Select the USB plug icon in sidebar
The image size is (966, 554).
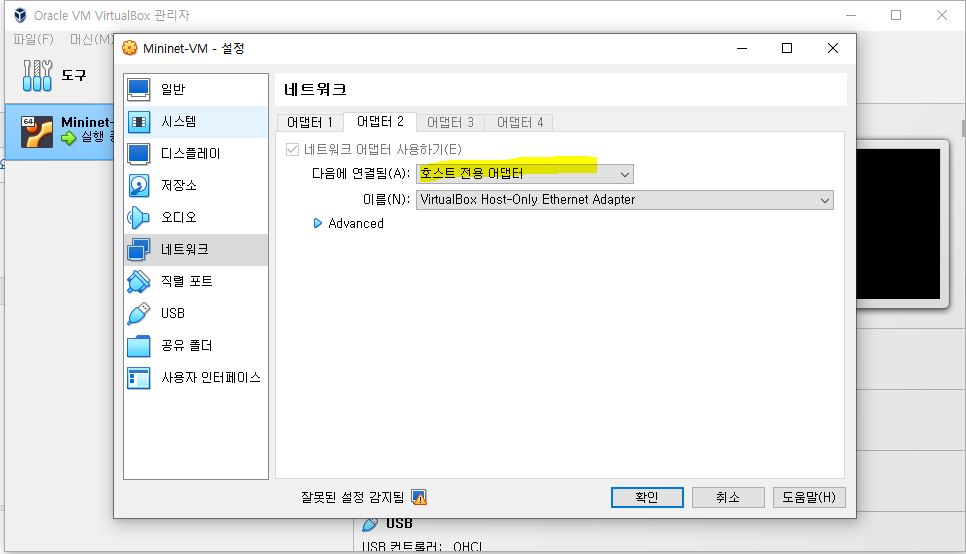pyautogui.click(x=139, y=314)
